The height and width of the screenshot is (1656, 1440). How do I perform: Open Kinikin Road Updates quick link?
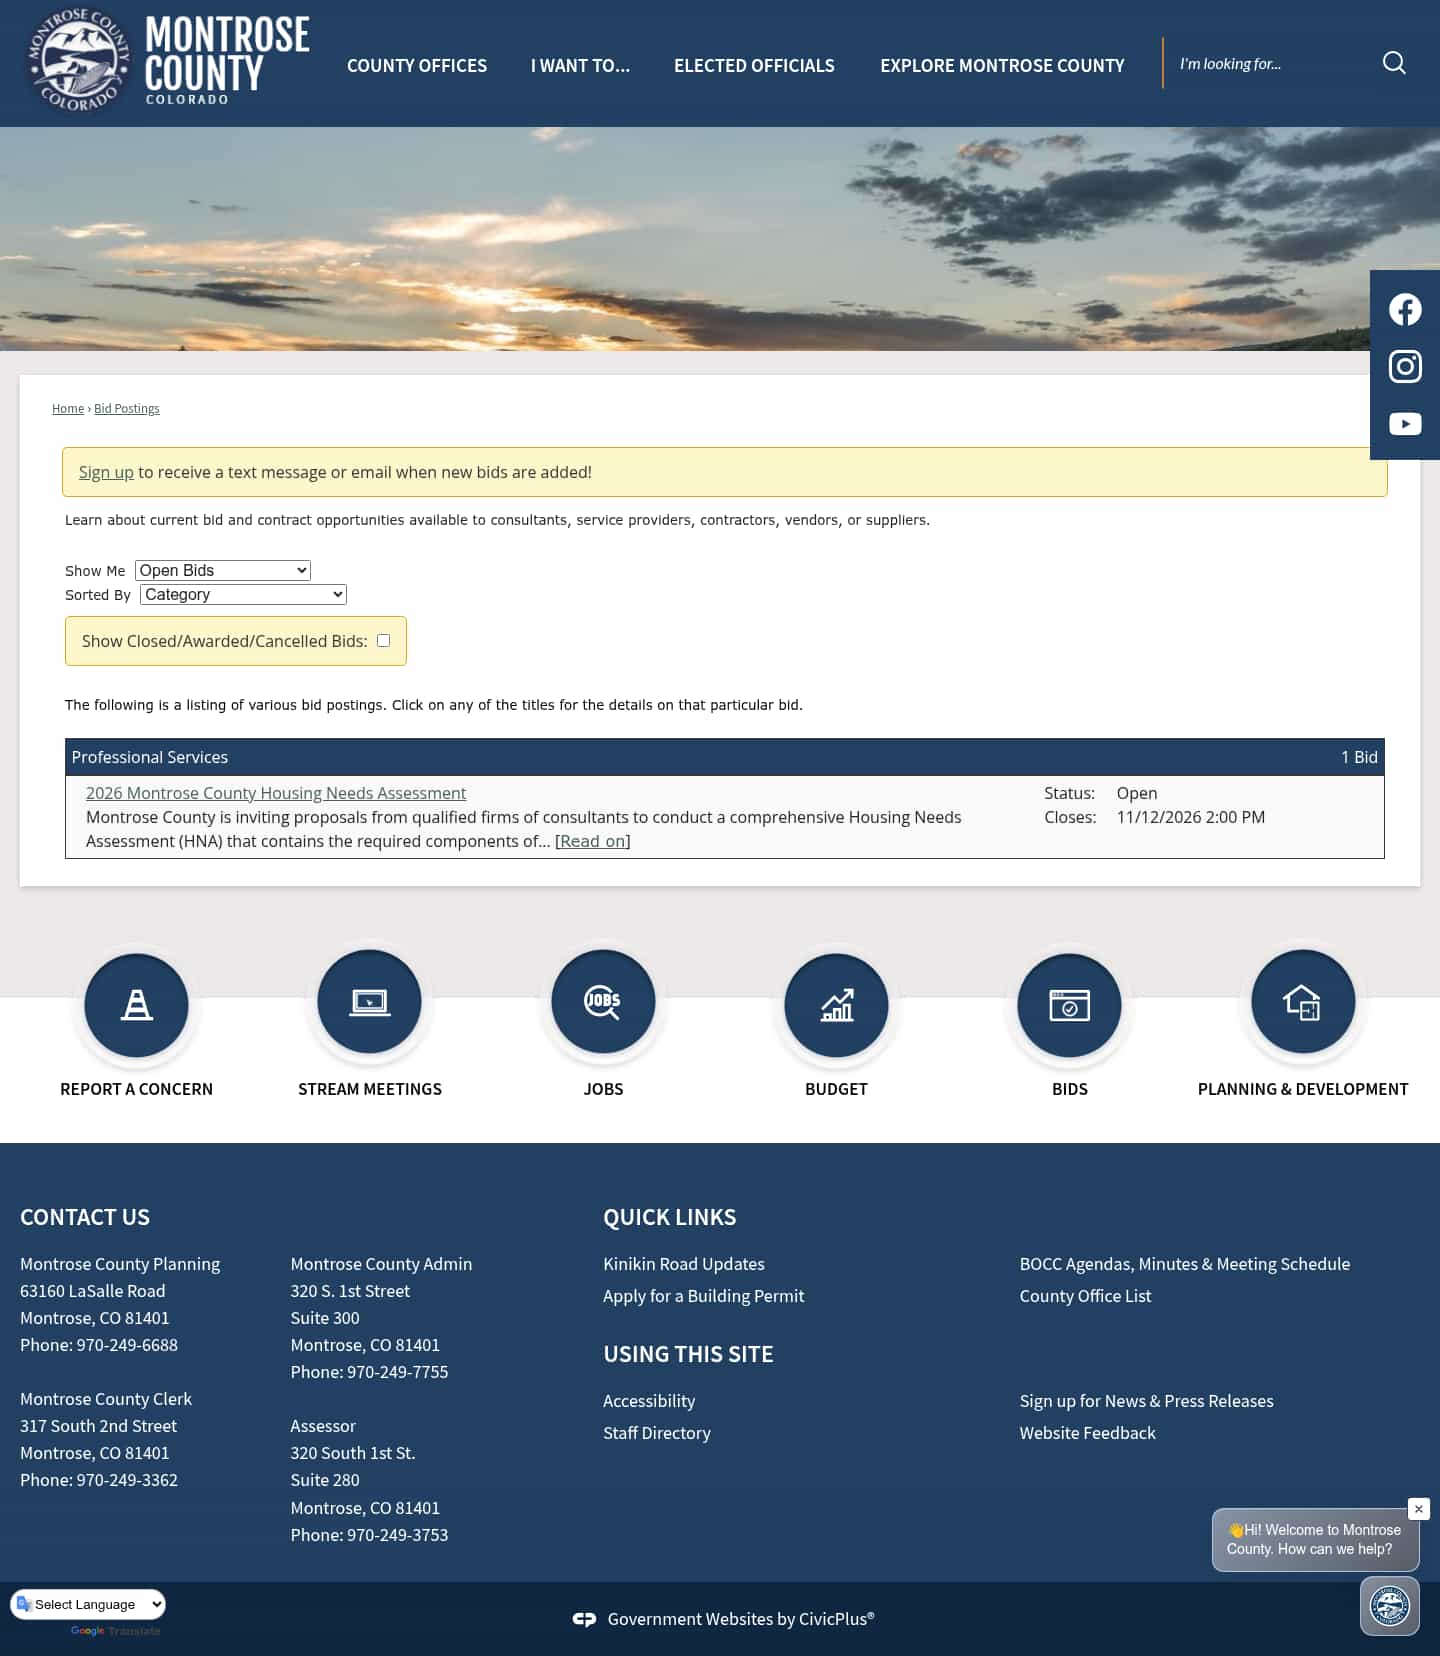684,1264
